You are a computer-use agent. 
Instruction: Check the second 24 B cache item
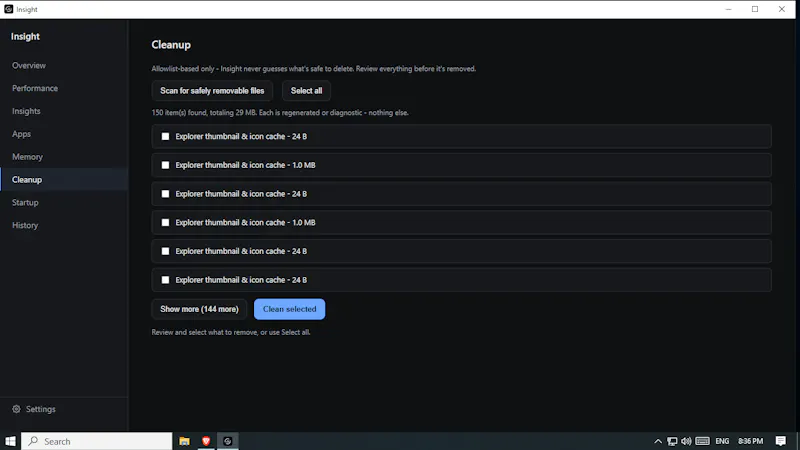pos(165,194)
